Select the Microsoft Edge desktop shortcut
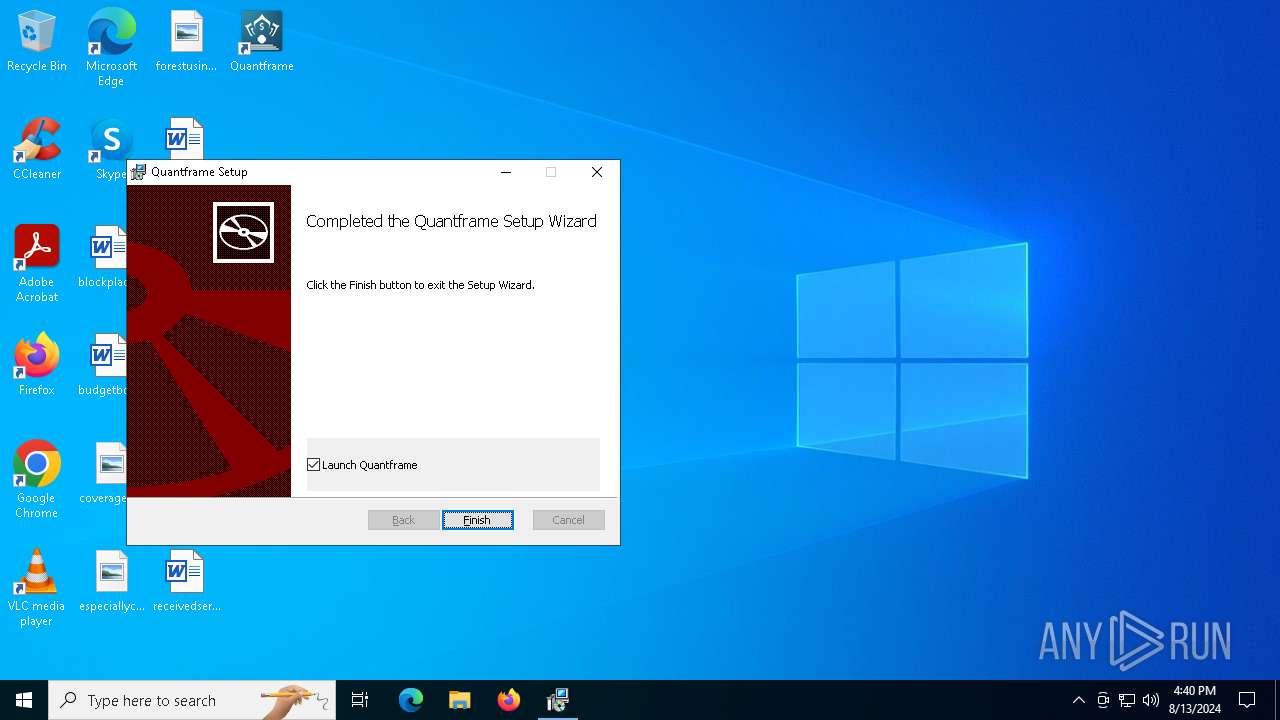The image size is (1280, 720). [x=111, y=47]
